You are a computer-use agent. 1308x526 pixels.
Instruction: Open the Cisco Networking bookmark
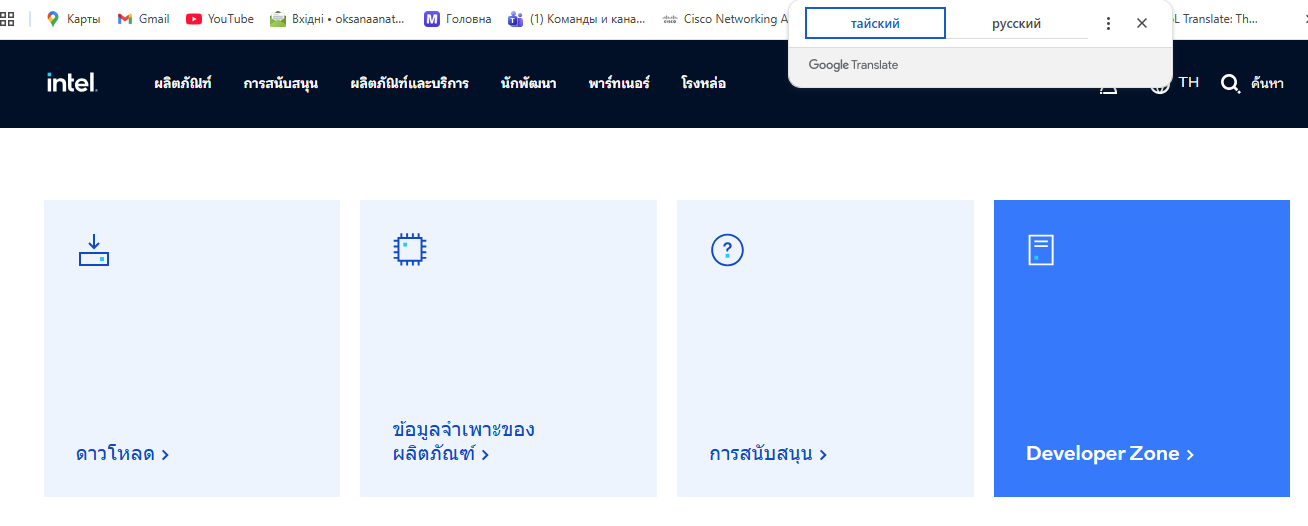(725, 19)
